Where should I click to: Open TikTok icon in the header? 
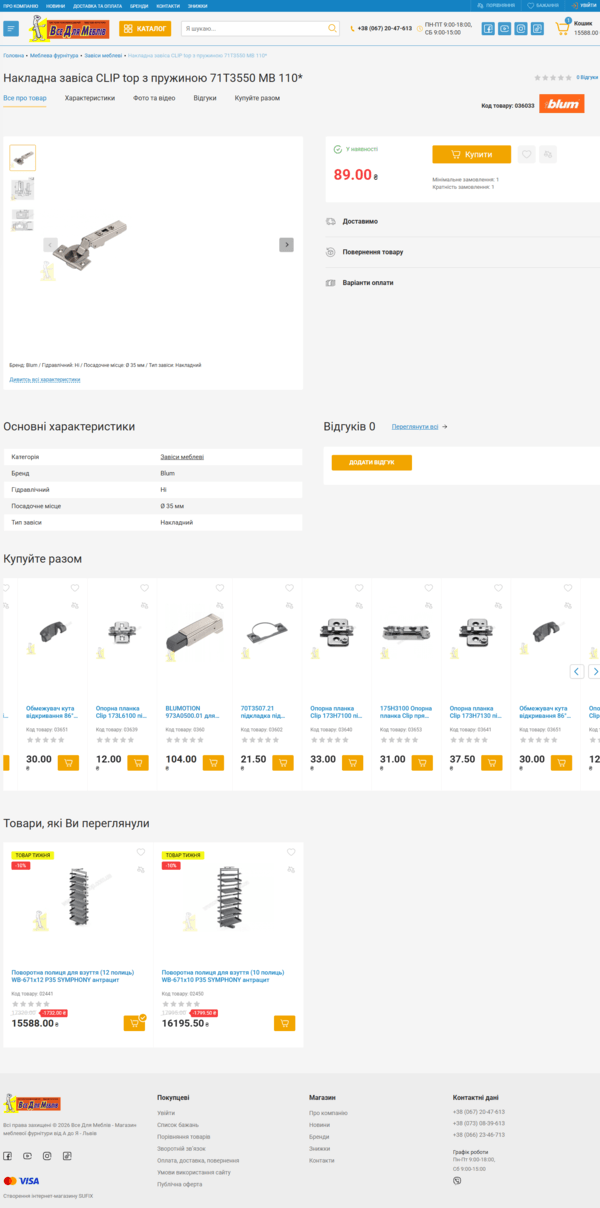tap(538, 29)
